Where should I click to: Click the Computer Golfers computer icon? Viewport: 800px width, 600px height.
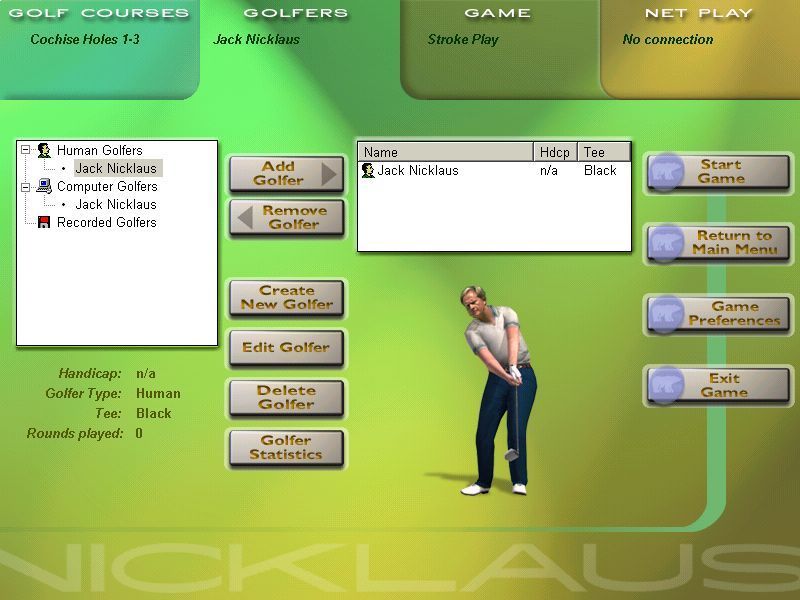pyautogui.click(x=44, y=186)
